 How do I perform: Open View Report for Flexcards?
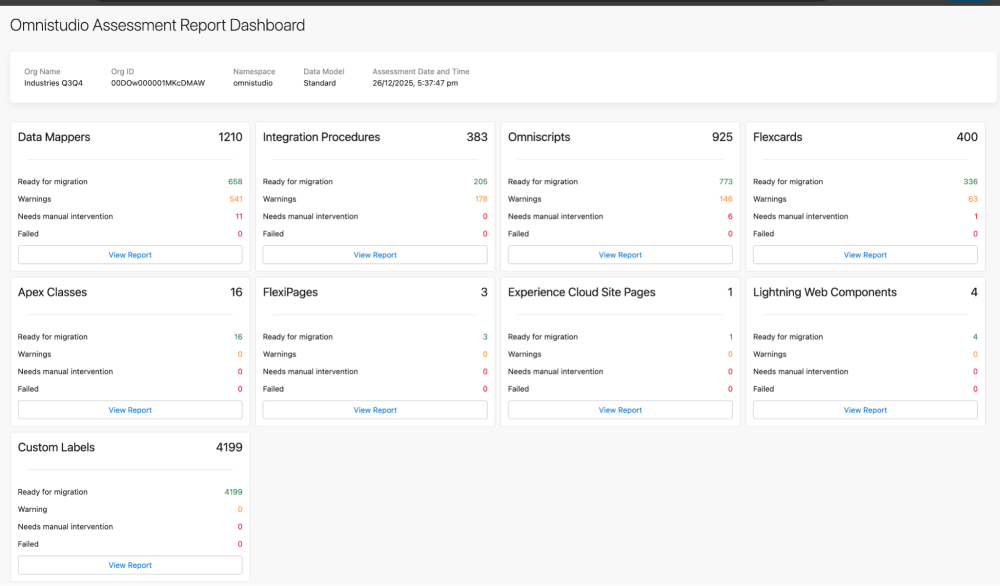pos(865,254)
